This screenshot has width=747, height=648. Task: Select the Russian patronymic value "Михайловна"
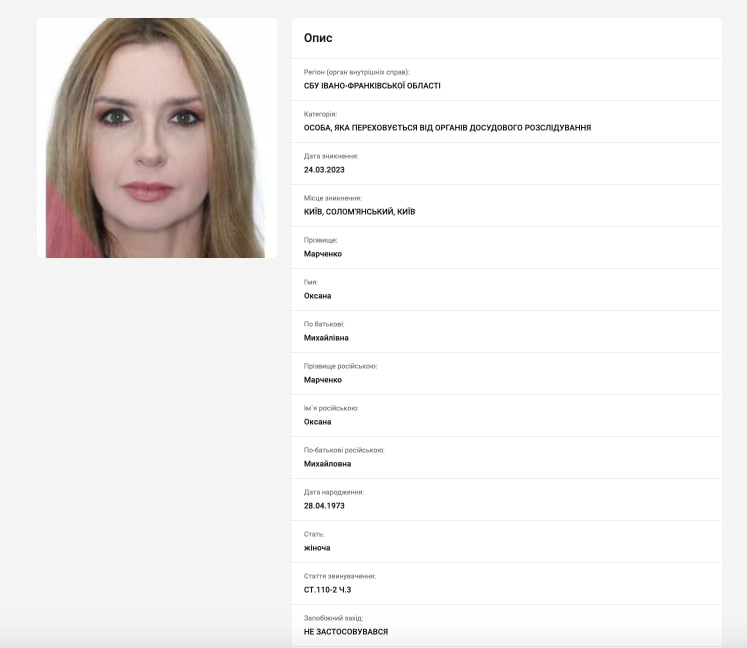pos(327,464)
